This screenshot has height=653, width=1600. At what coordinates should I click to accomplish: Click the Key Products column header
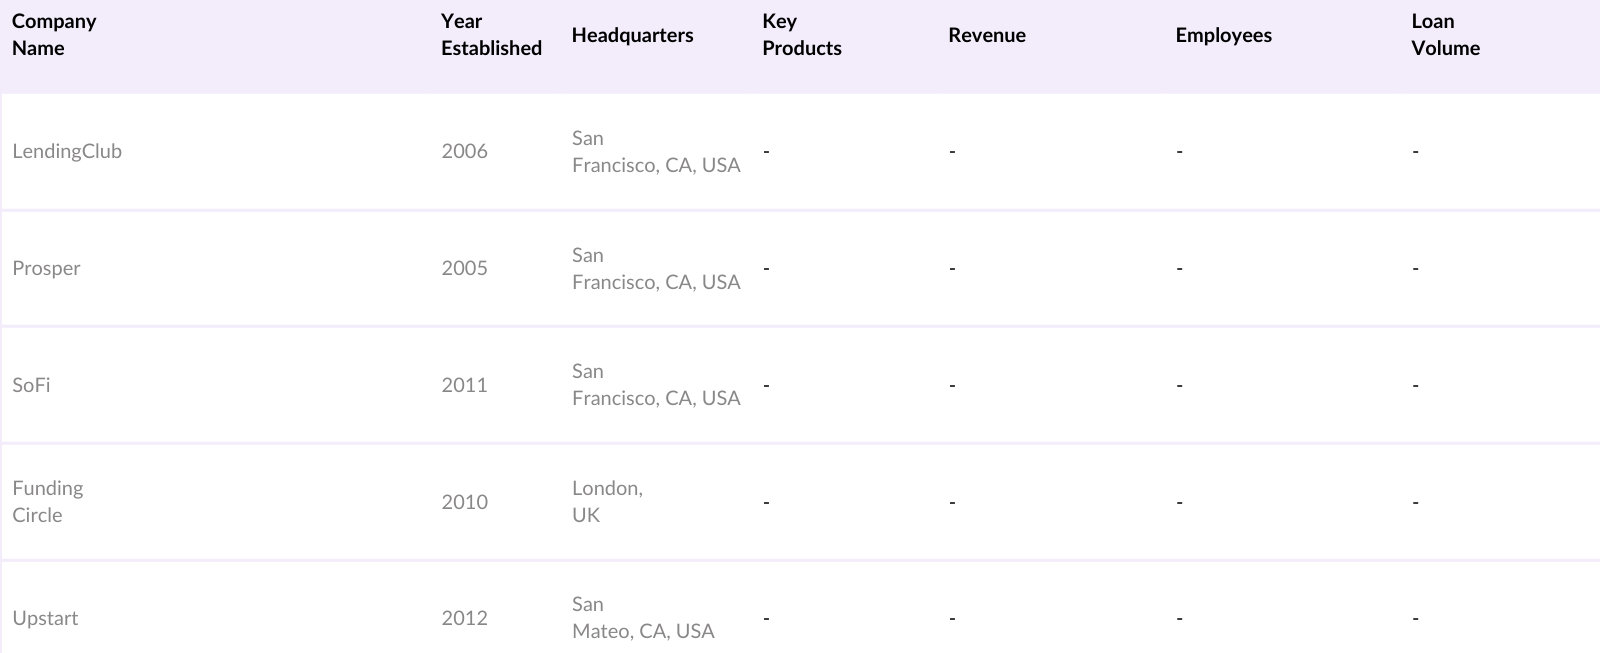click(x=801, y=35)
